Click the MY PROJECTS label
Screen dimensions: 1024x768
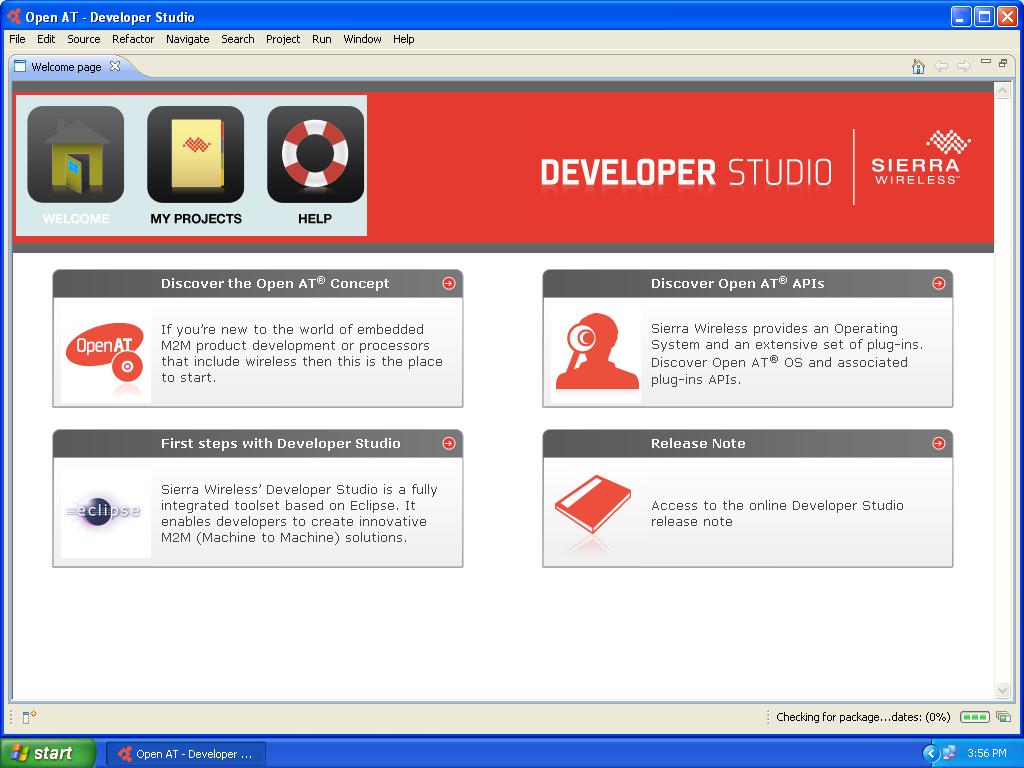pos(196,219)
